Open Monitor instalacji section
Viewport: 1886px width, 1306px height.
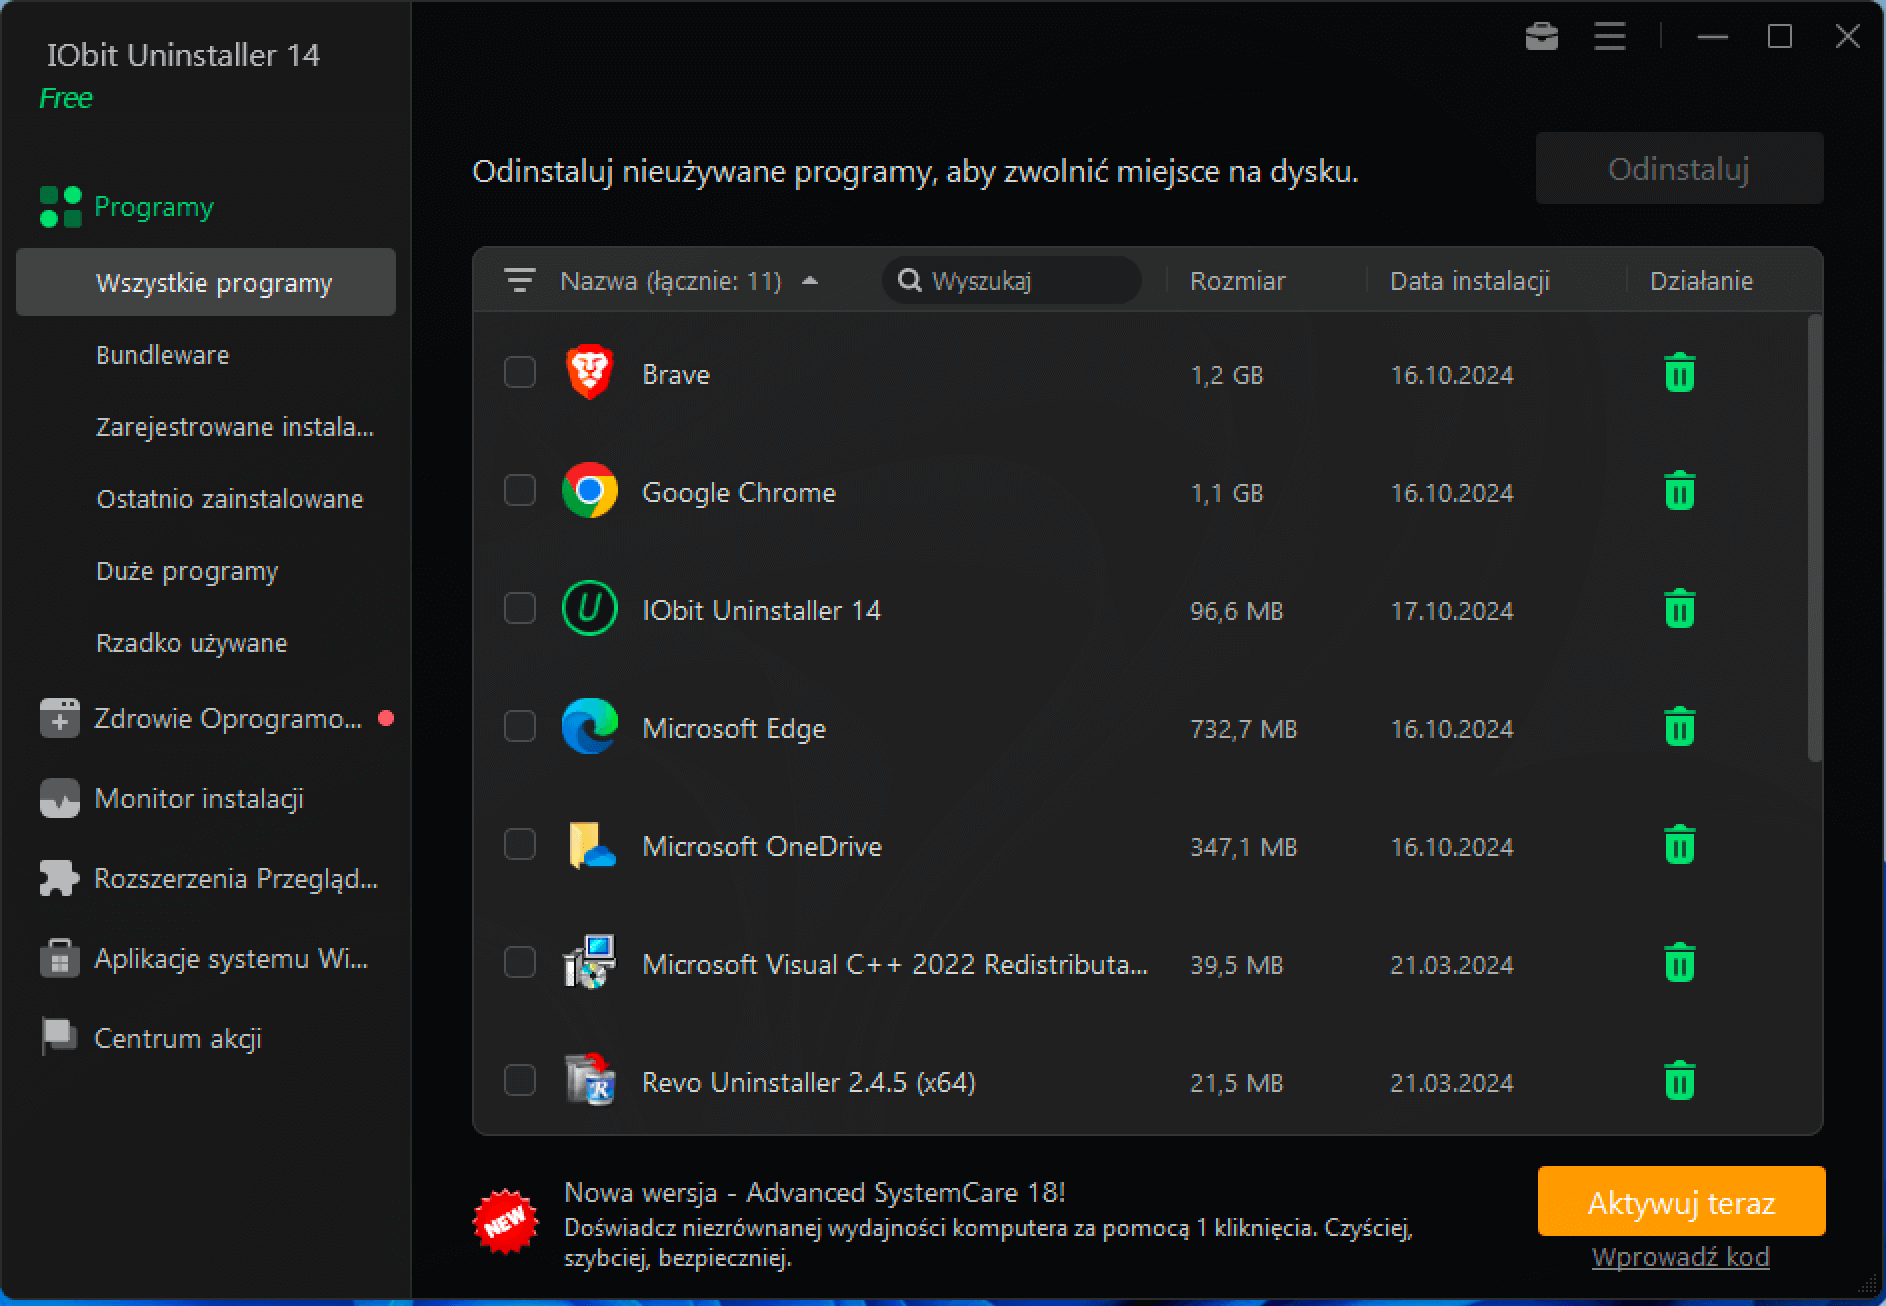pos(199,798)
